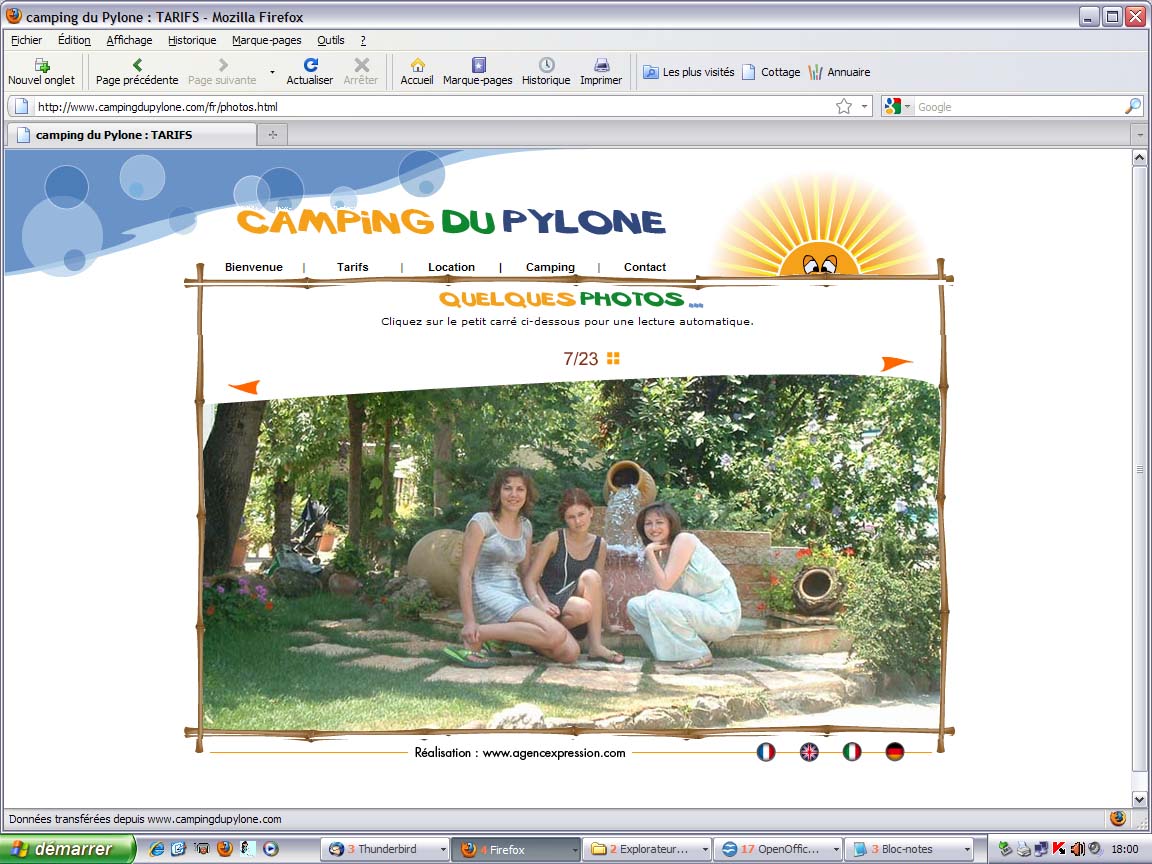Open the list all tabs dropdown
The image size is (1152, 864).
coord(1140,134)
